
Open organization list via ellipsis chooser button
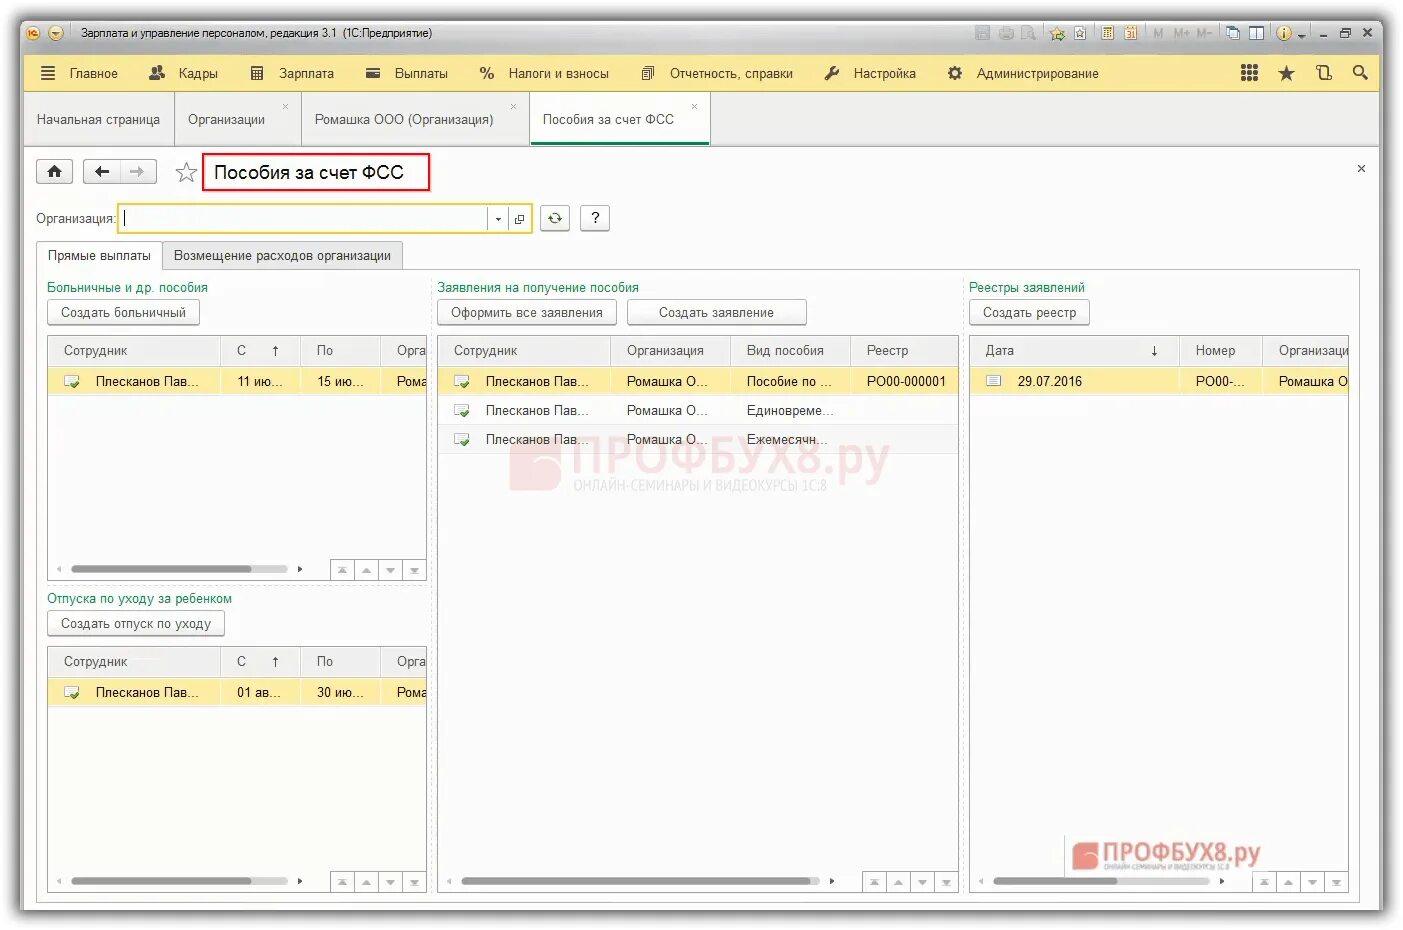pos(519,218)
